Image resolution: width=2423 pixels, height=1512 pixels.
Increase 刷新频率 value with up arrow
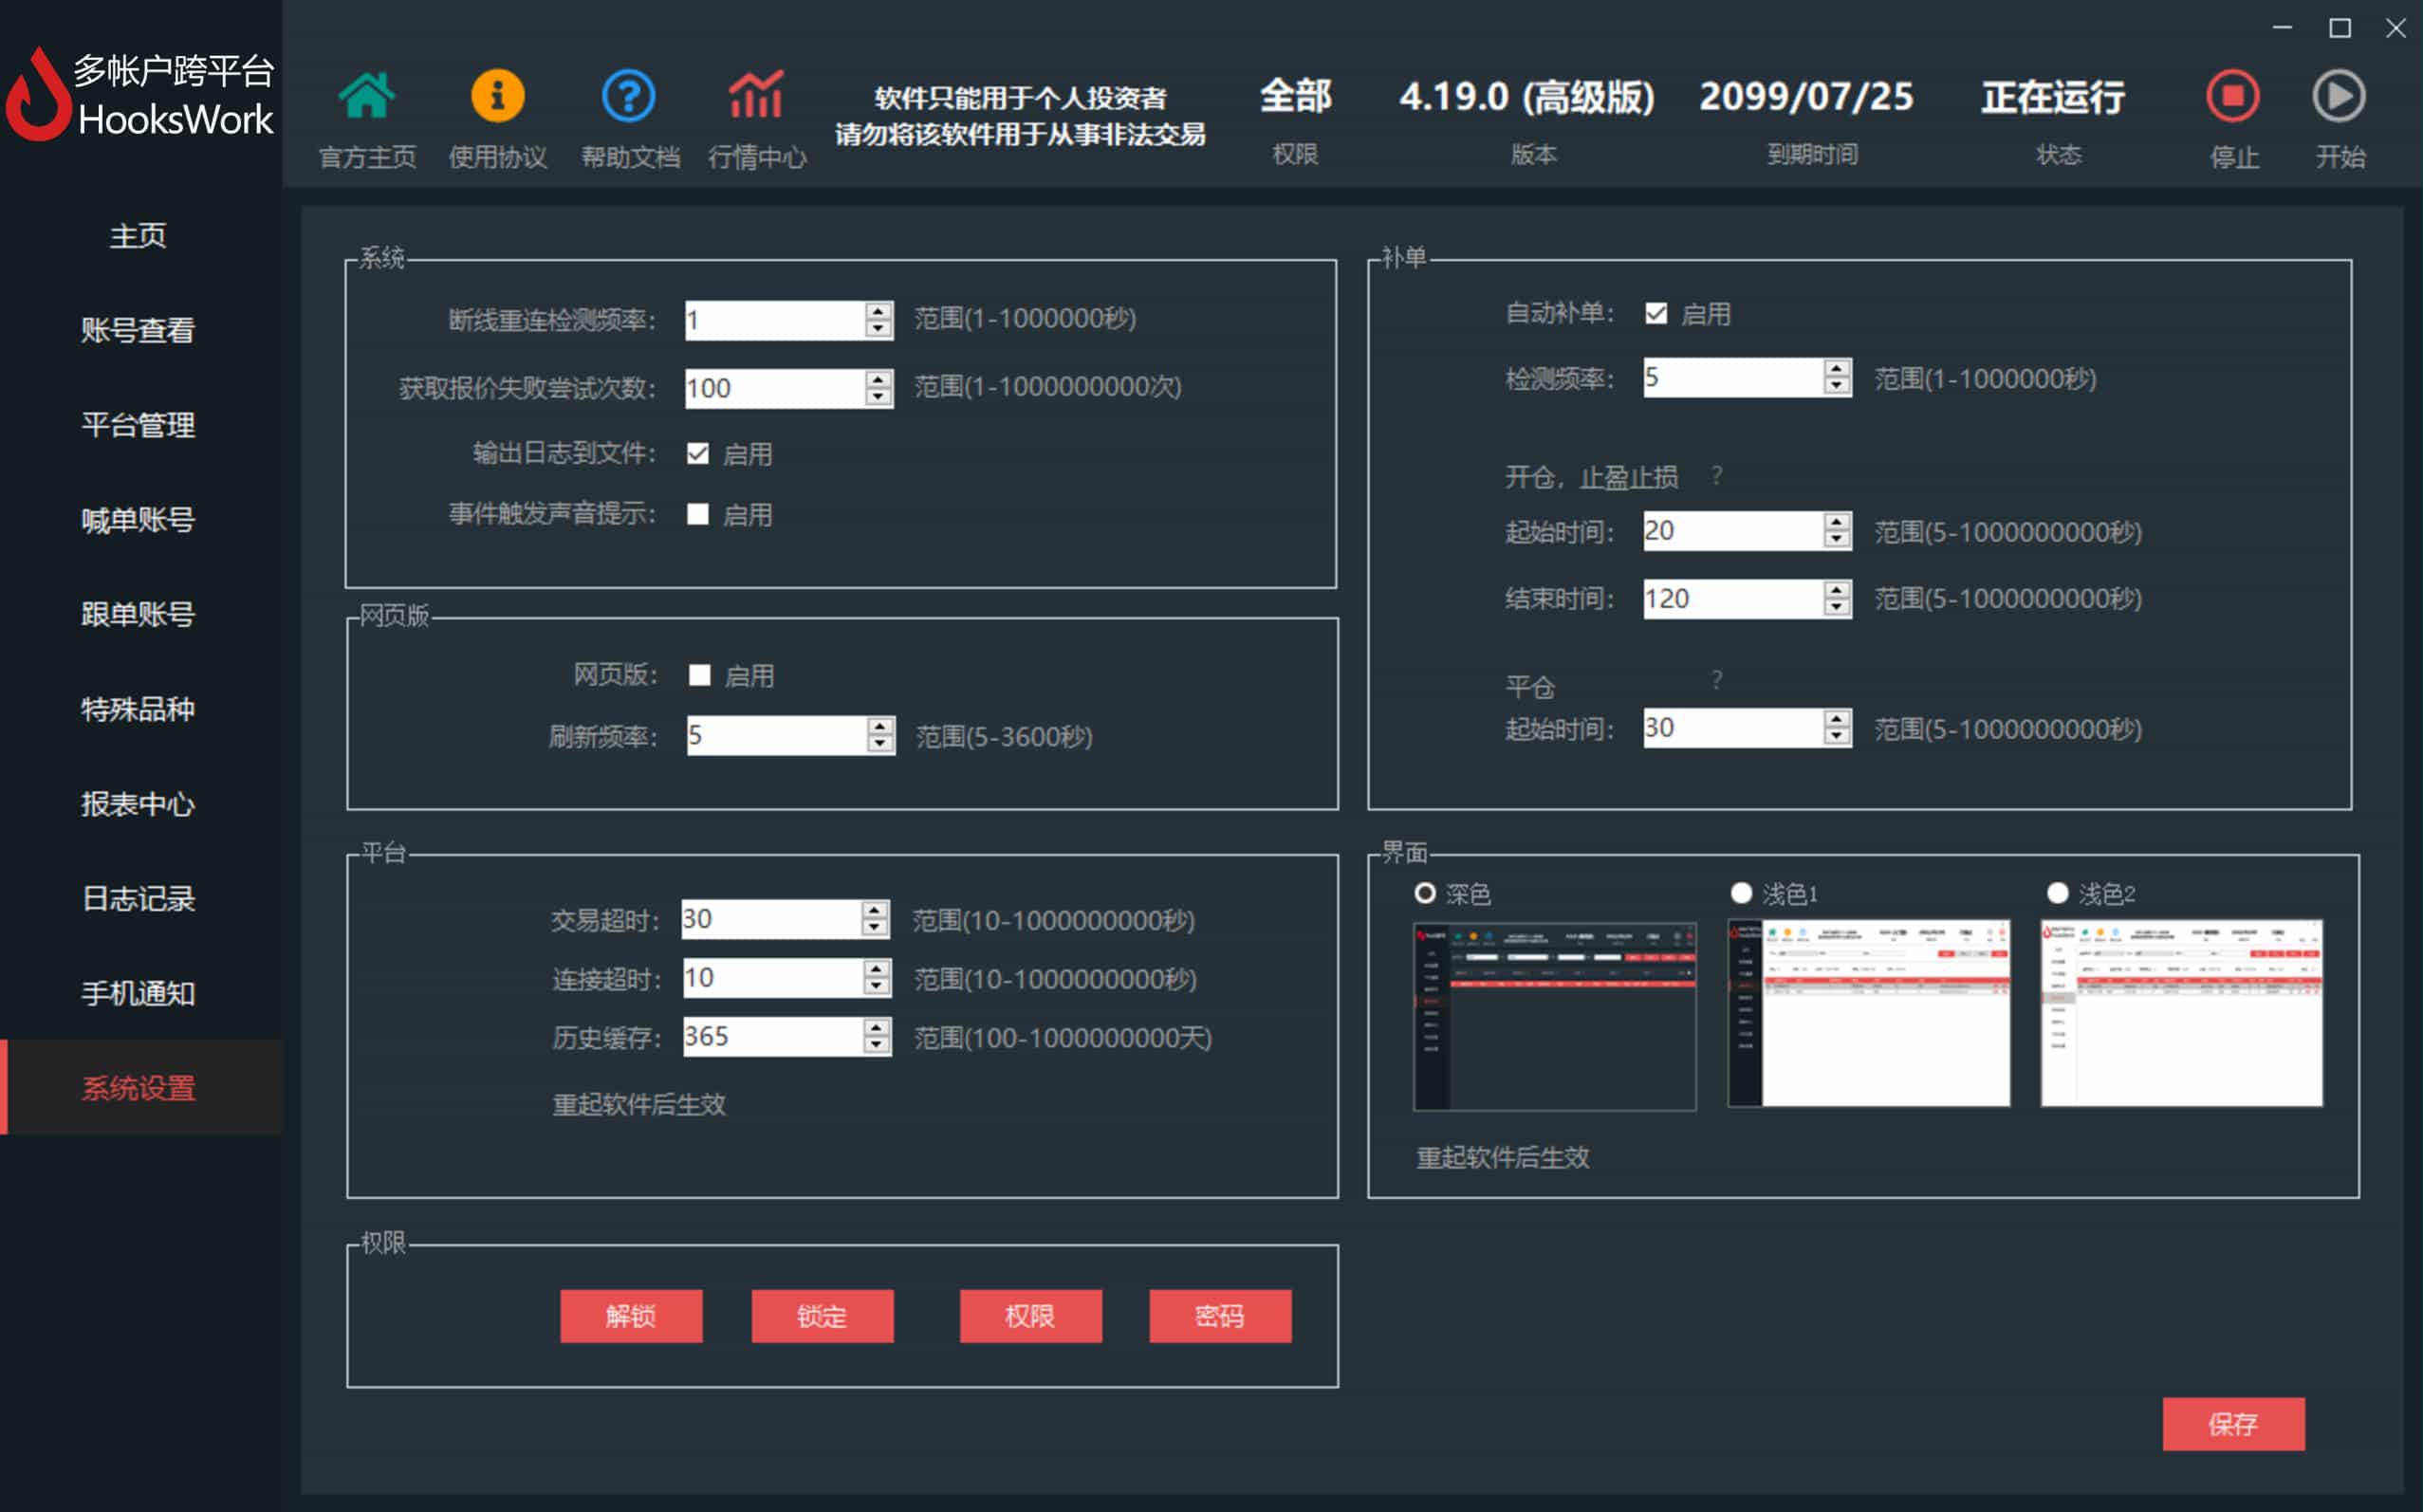[880, 727]
